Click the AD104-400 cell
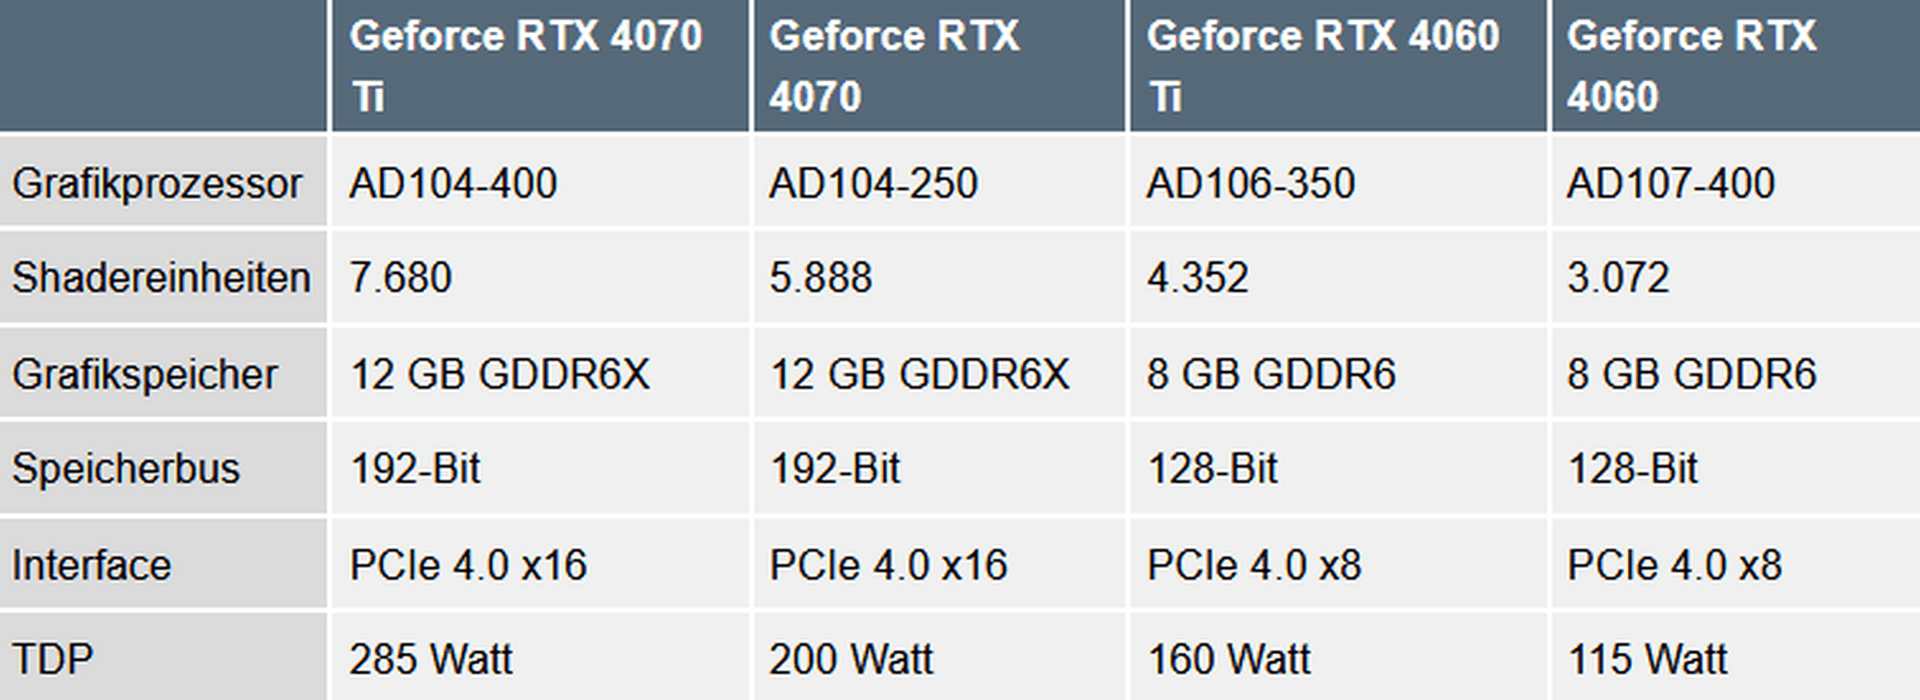Viewport: 1920px width, 700px height. 453,184
